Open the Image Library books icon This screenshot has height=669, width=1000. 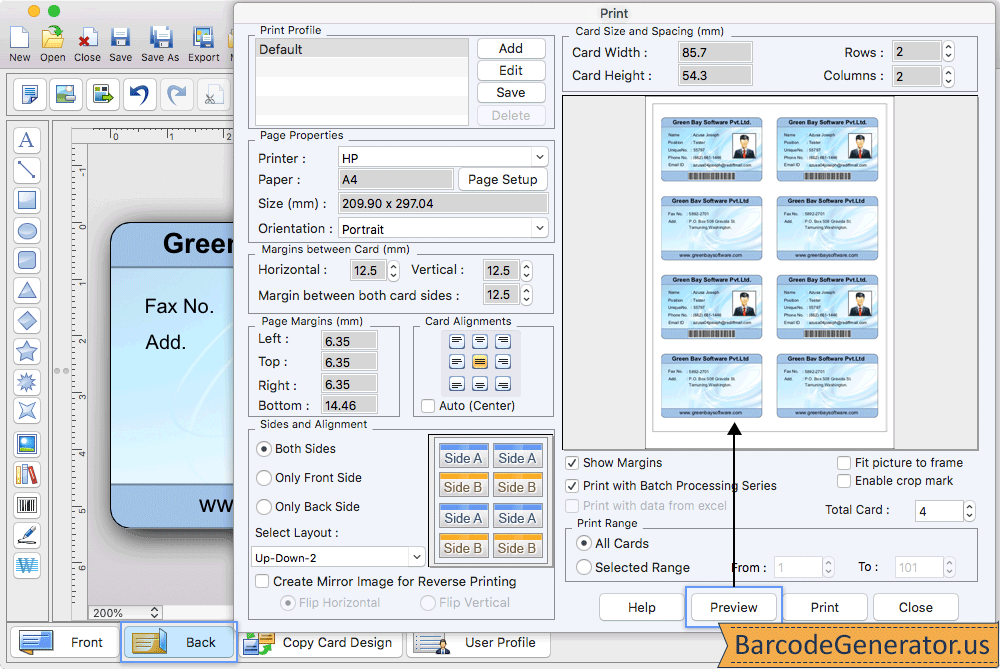(27, 474)
